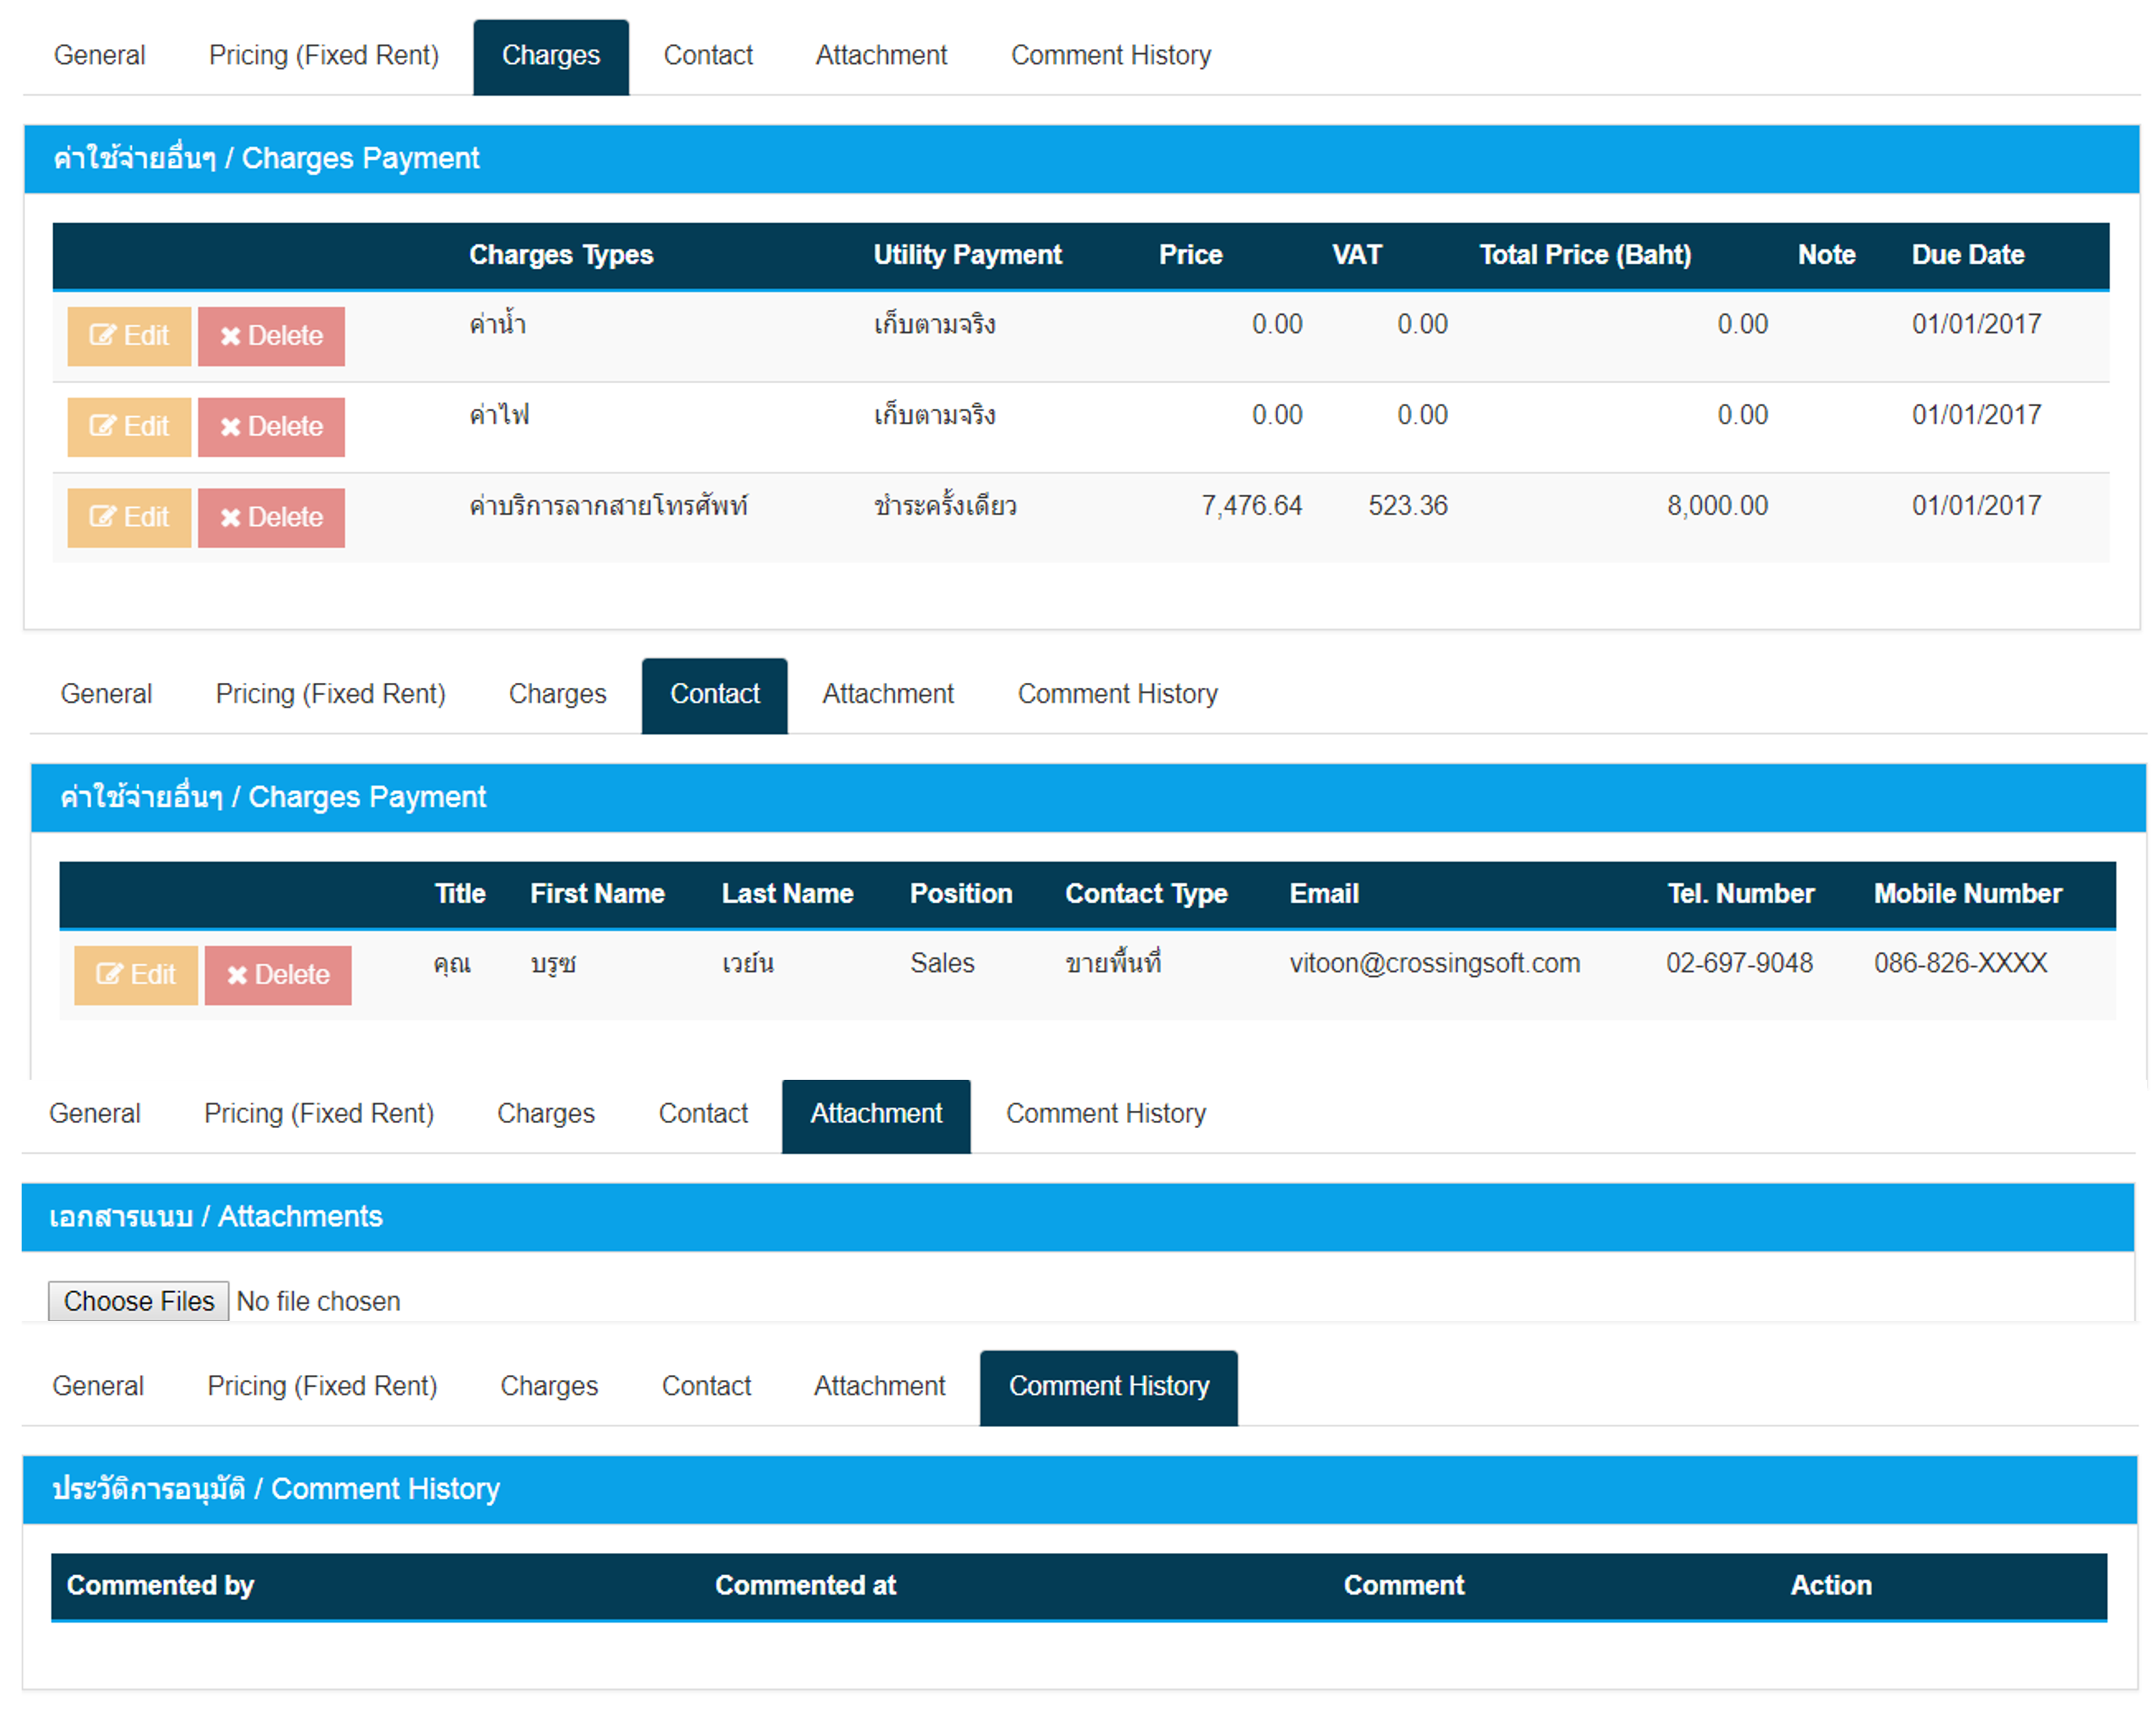2156x1710 pixels.
Task: Click the ขายพื้นที่ contact type cell
Action: (x=1113, y=964)
